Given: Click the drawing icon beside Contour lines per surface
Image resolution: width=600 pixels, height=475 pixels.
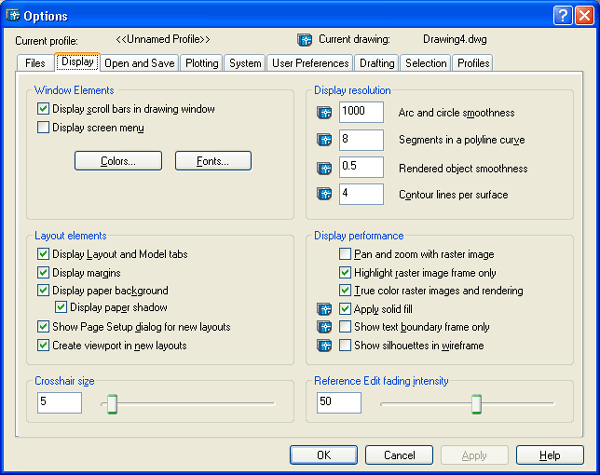Looking at the screenshot, I should 323,195.
